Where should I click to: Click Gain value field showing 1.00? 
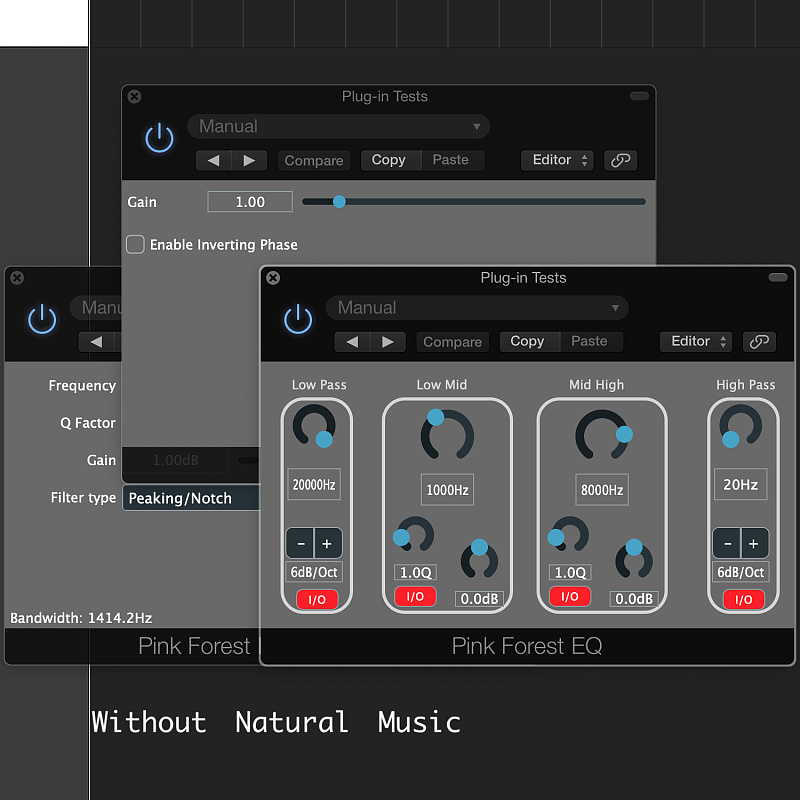(x=250, y=202)
